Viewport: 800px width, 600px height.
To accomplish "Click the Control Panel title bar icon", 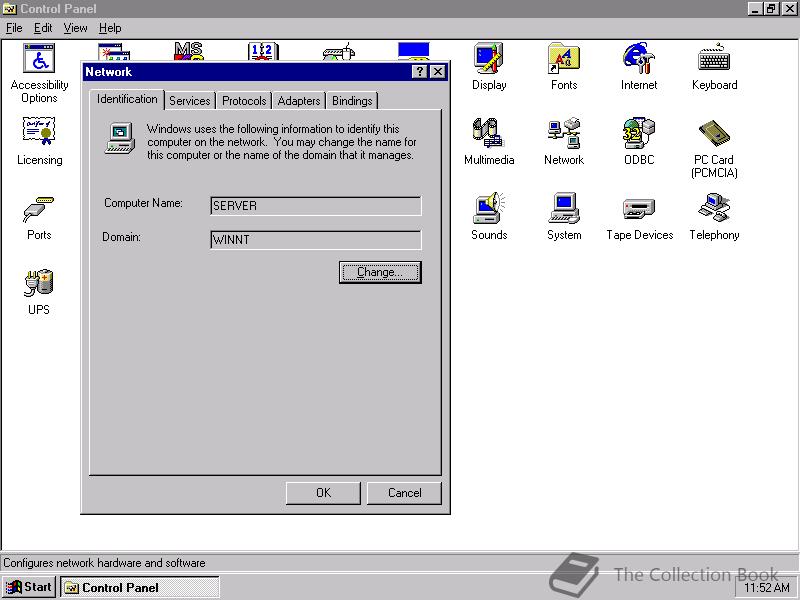I will (10, 9).
